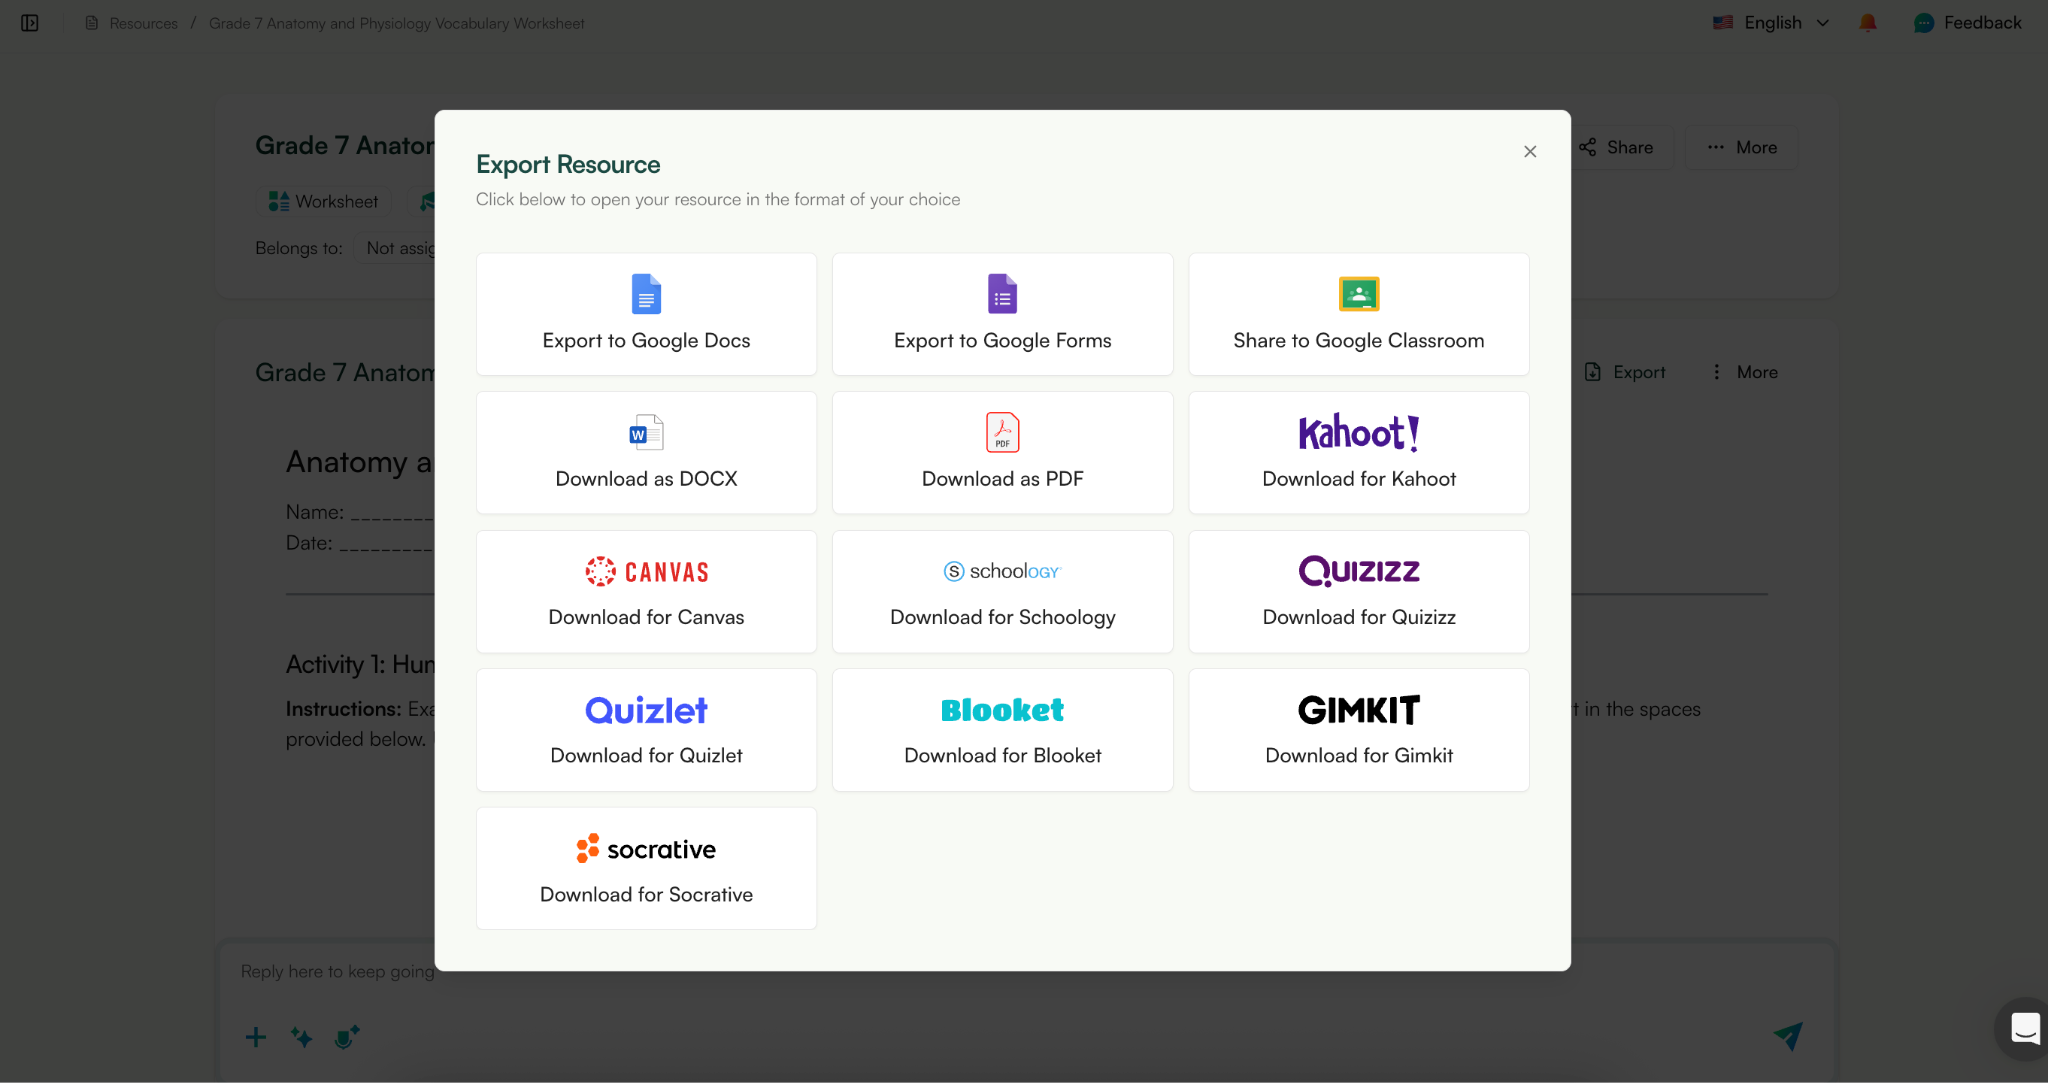This screenshot has width=2048, height=1083.
Task: Open the English language dropdown
Action: point(1772,22)
